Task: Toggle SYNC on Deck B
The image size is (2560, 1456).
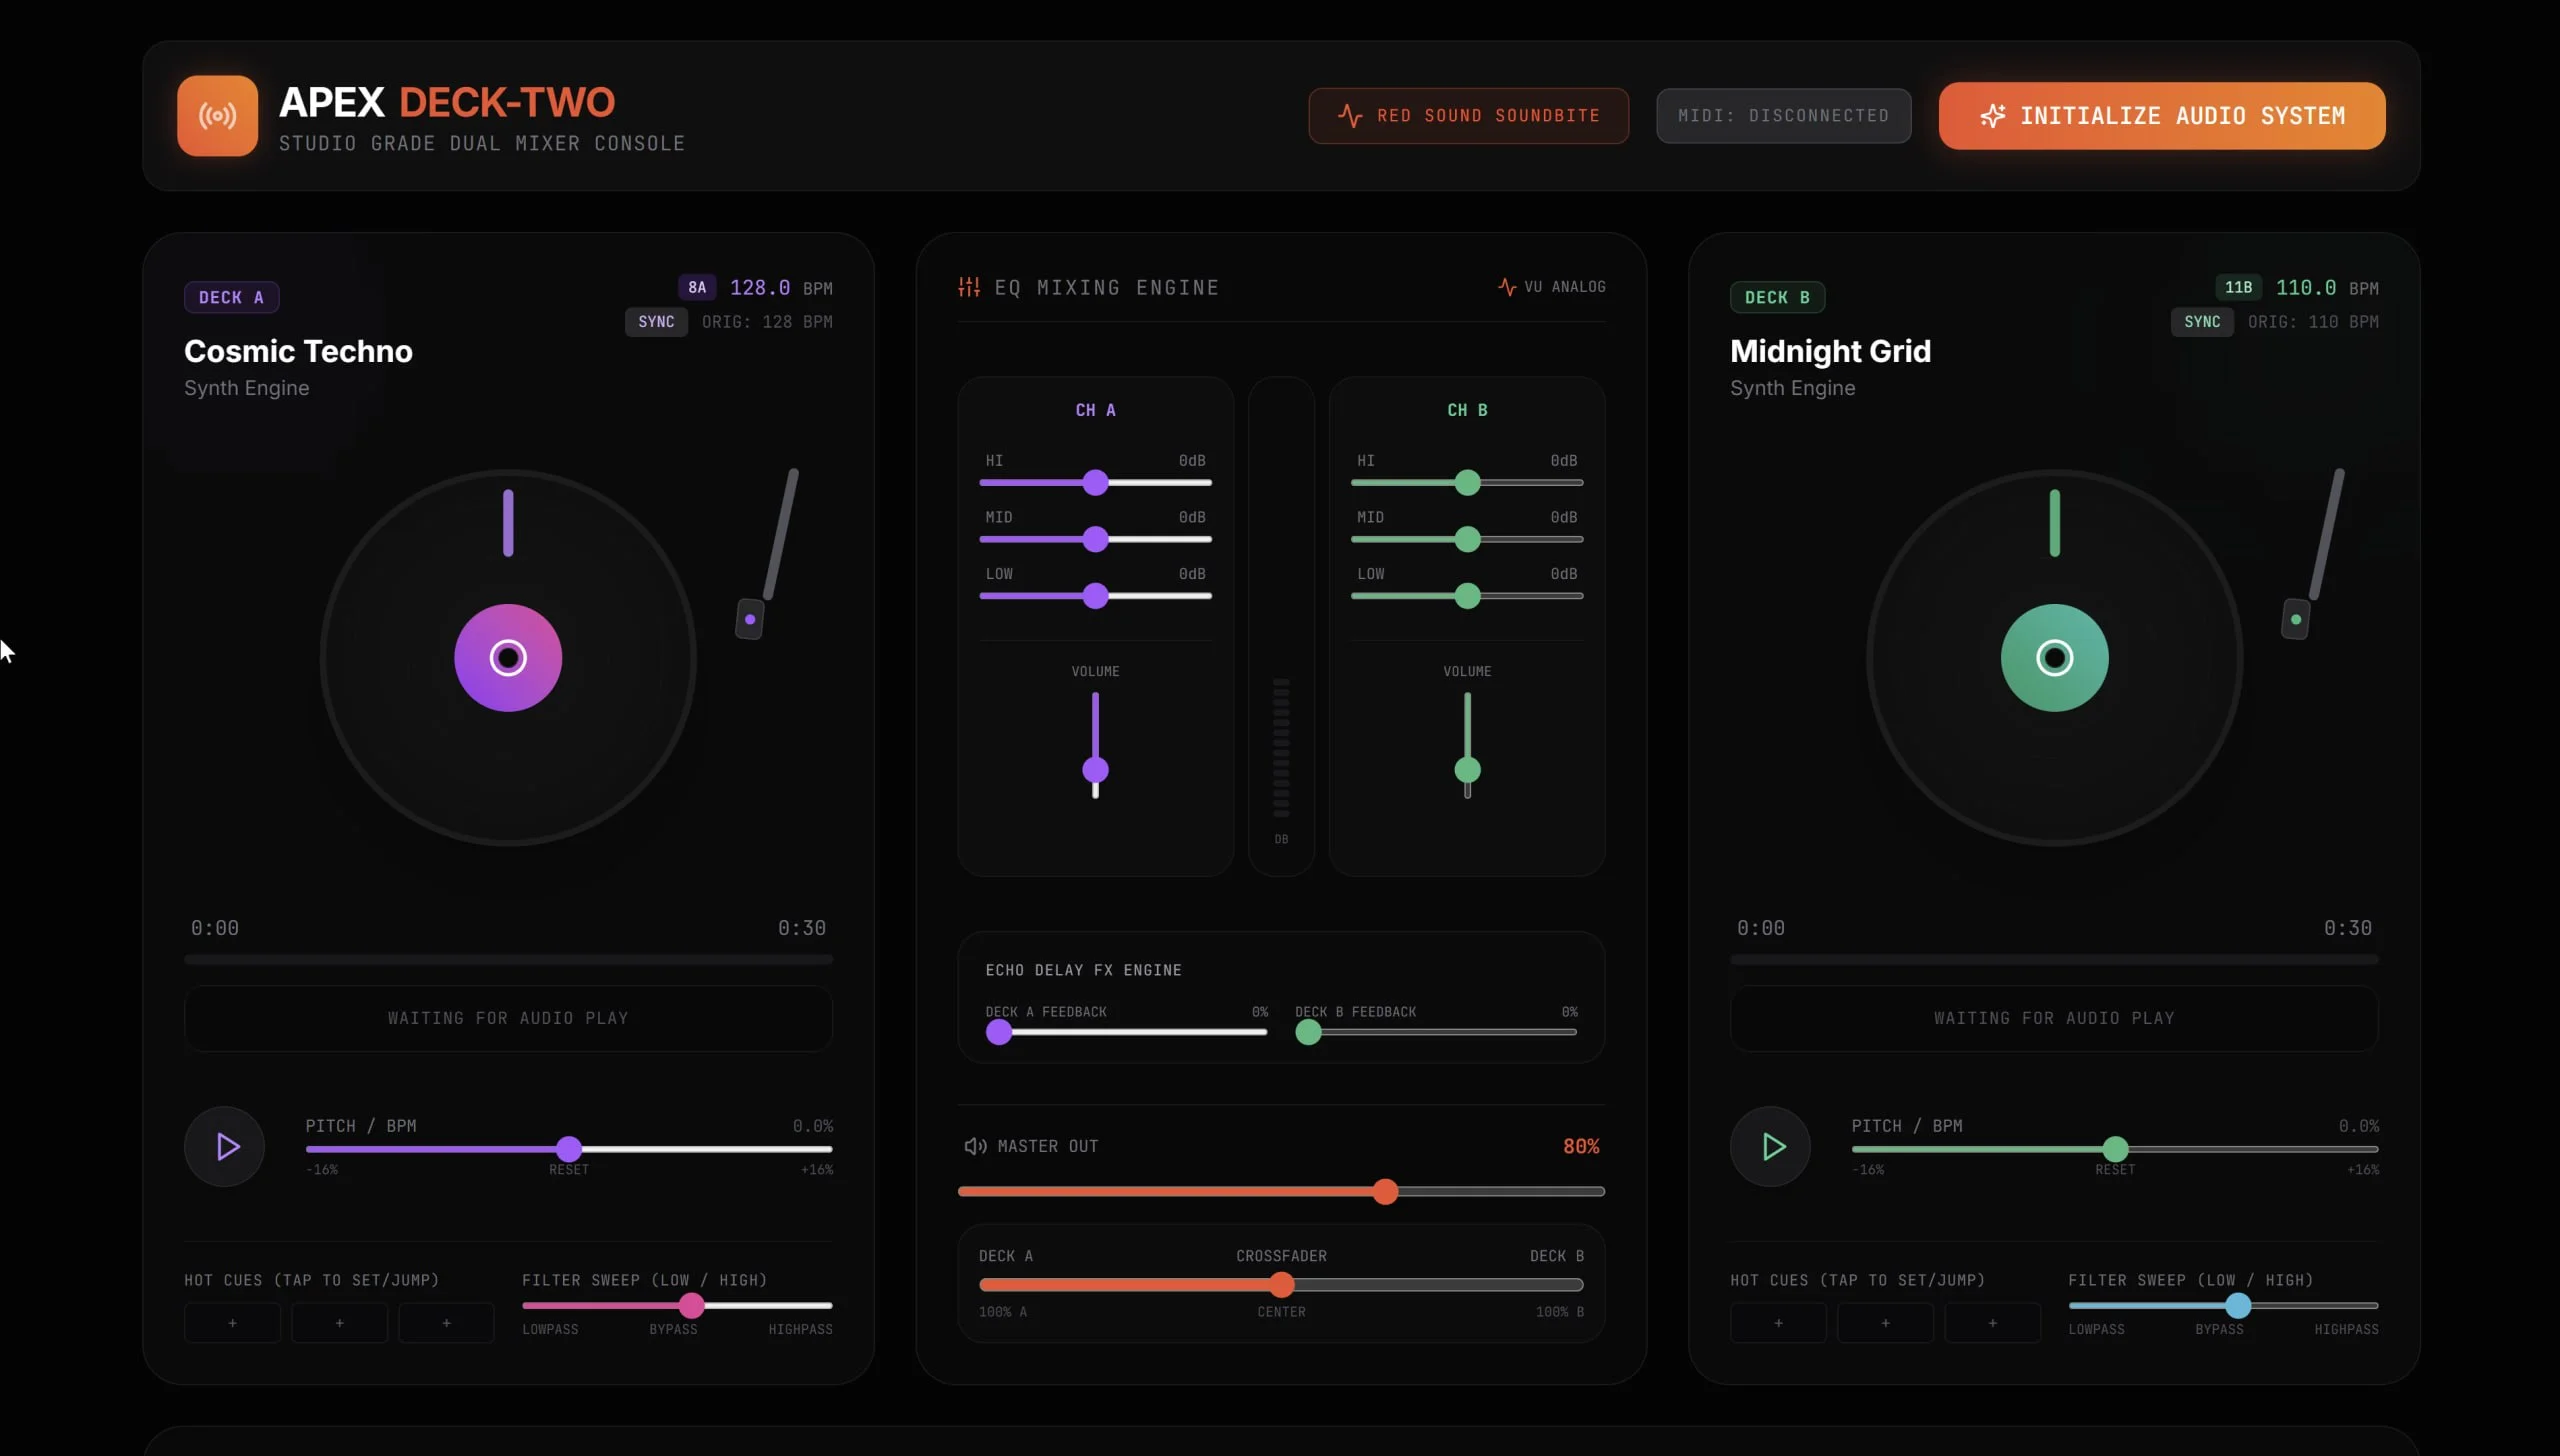Action: pyautogui.click(x=2202, y=322)
